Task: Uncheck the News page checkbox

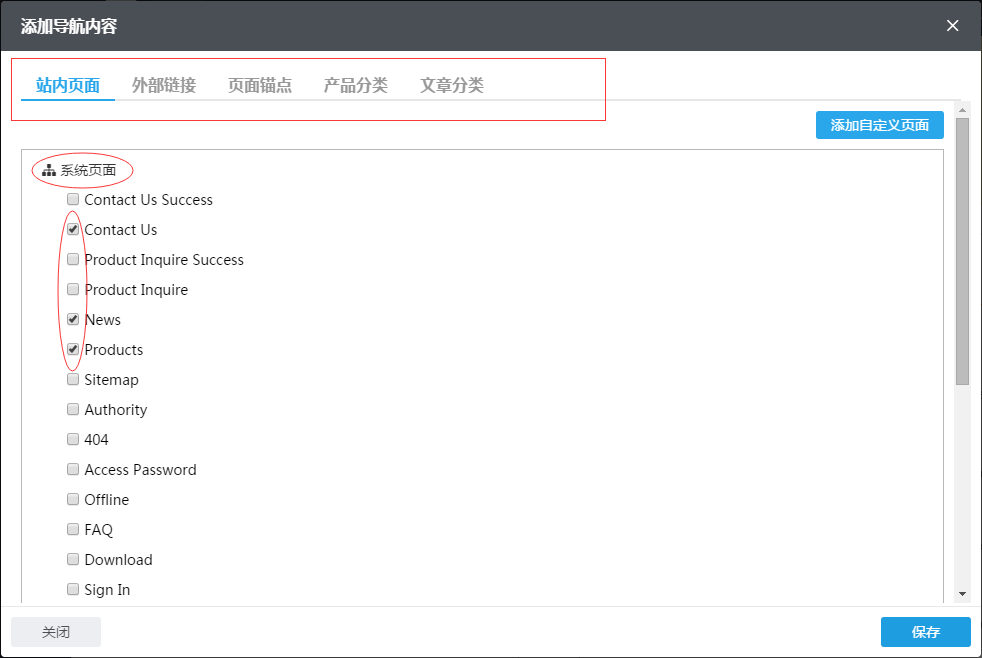Action: tap(73, 319)
